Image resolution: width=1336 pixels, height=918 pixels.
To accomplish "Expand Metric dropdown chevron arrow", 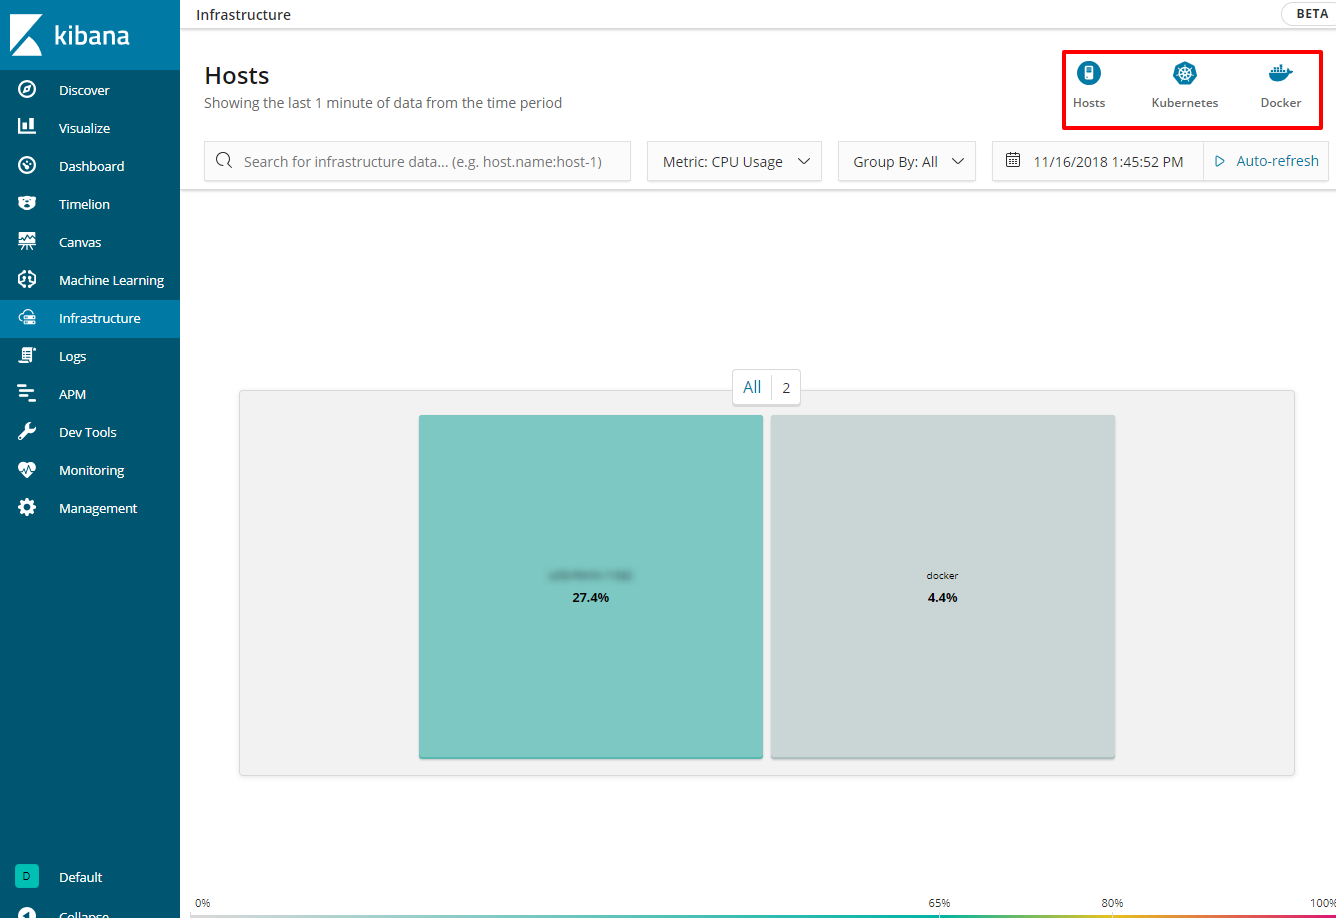I will (804, 161).
